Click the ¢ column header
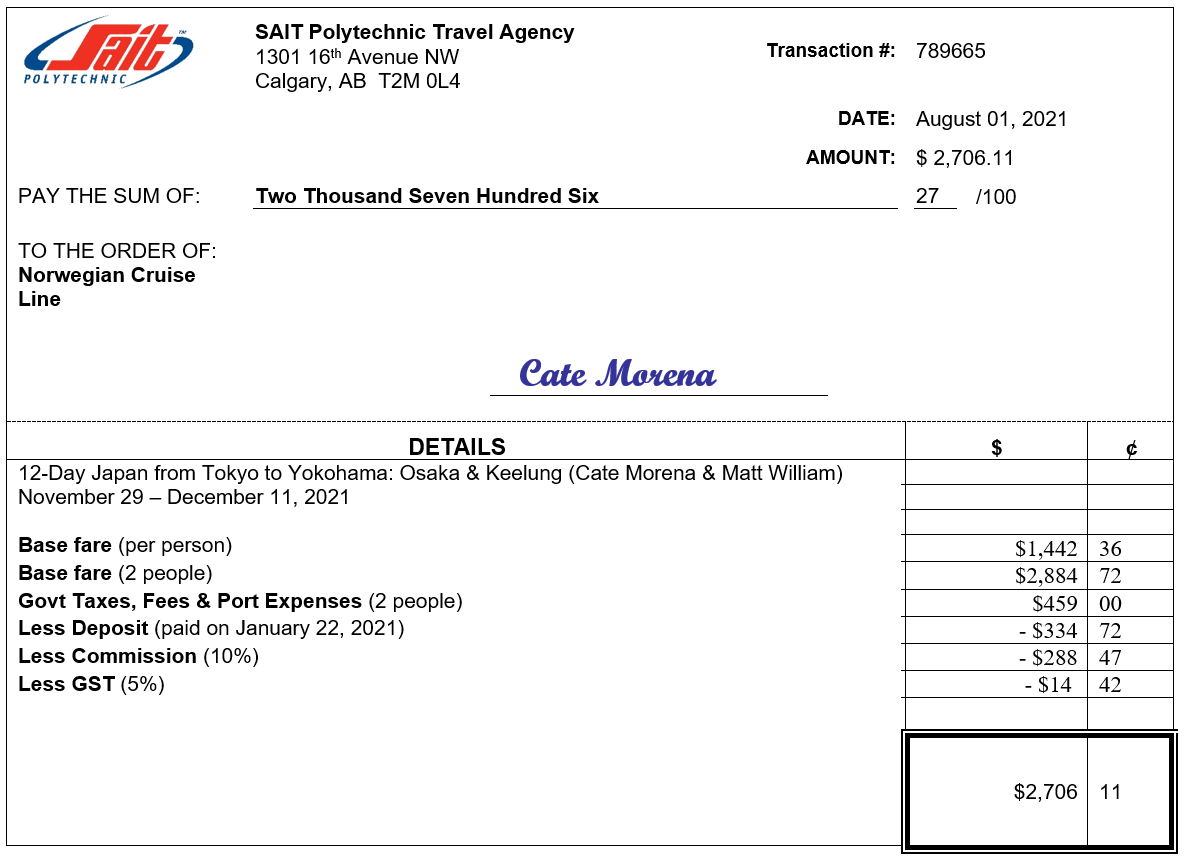 [x=1131, y=449]
